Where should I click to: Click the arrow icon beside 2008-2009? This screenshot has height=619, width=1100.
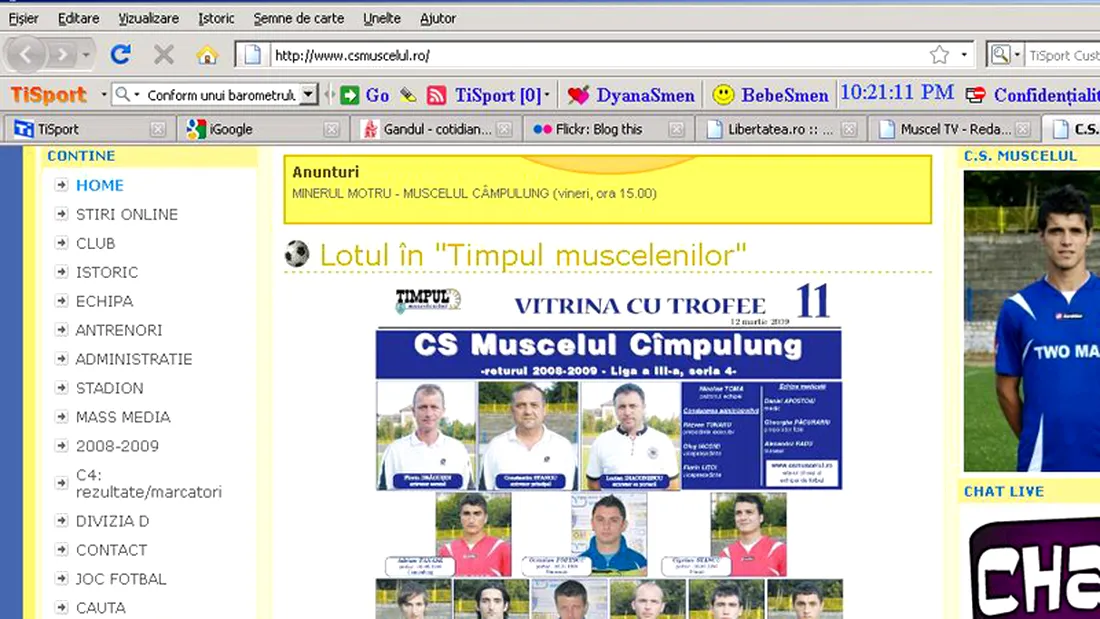tap(62, 445)
